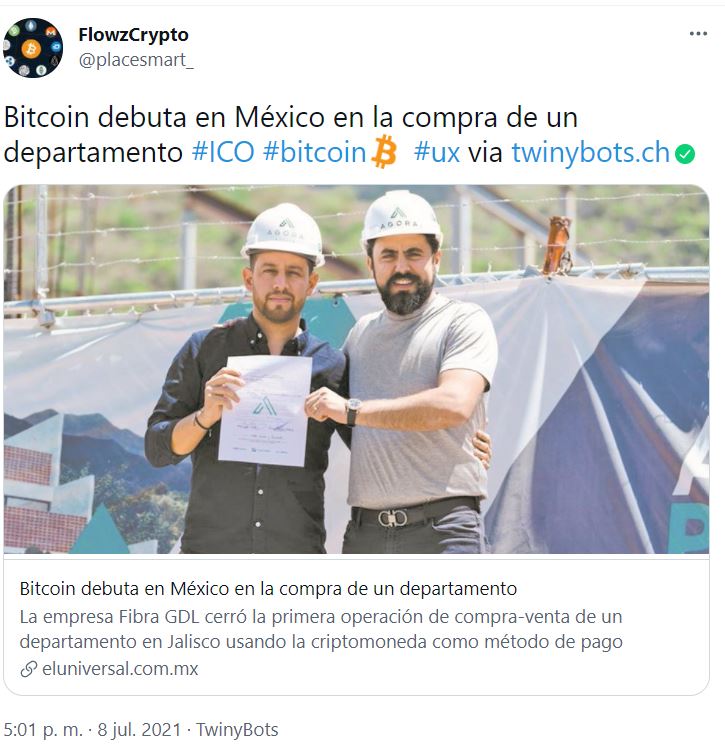Click the green checkmark emoji icon
Image resolution: width=725 pixels, height=747 pixels.
685,154
